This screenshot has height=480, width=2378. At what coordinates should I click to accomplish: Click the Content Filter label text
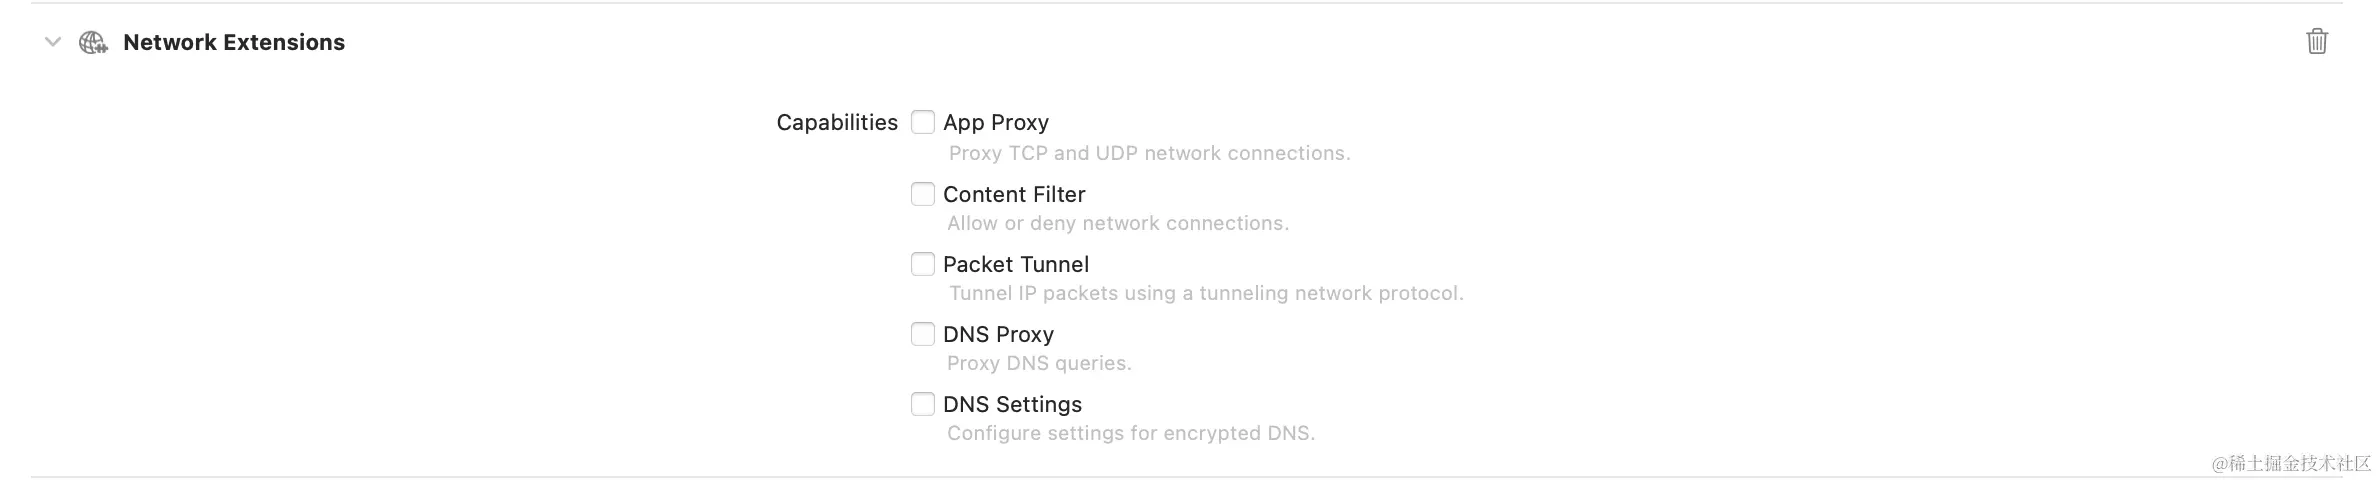1014,194
